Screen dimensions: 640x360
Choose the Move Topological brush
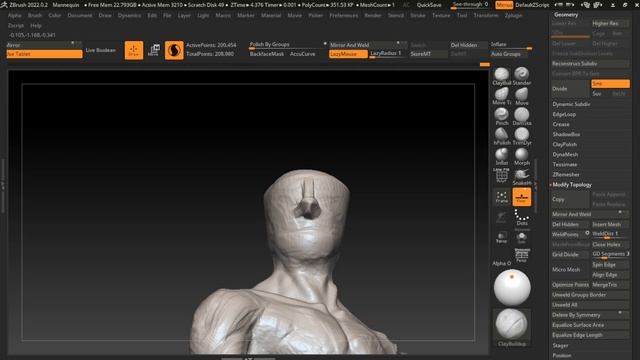[502, 96]
